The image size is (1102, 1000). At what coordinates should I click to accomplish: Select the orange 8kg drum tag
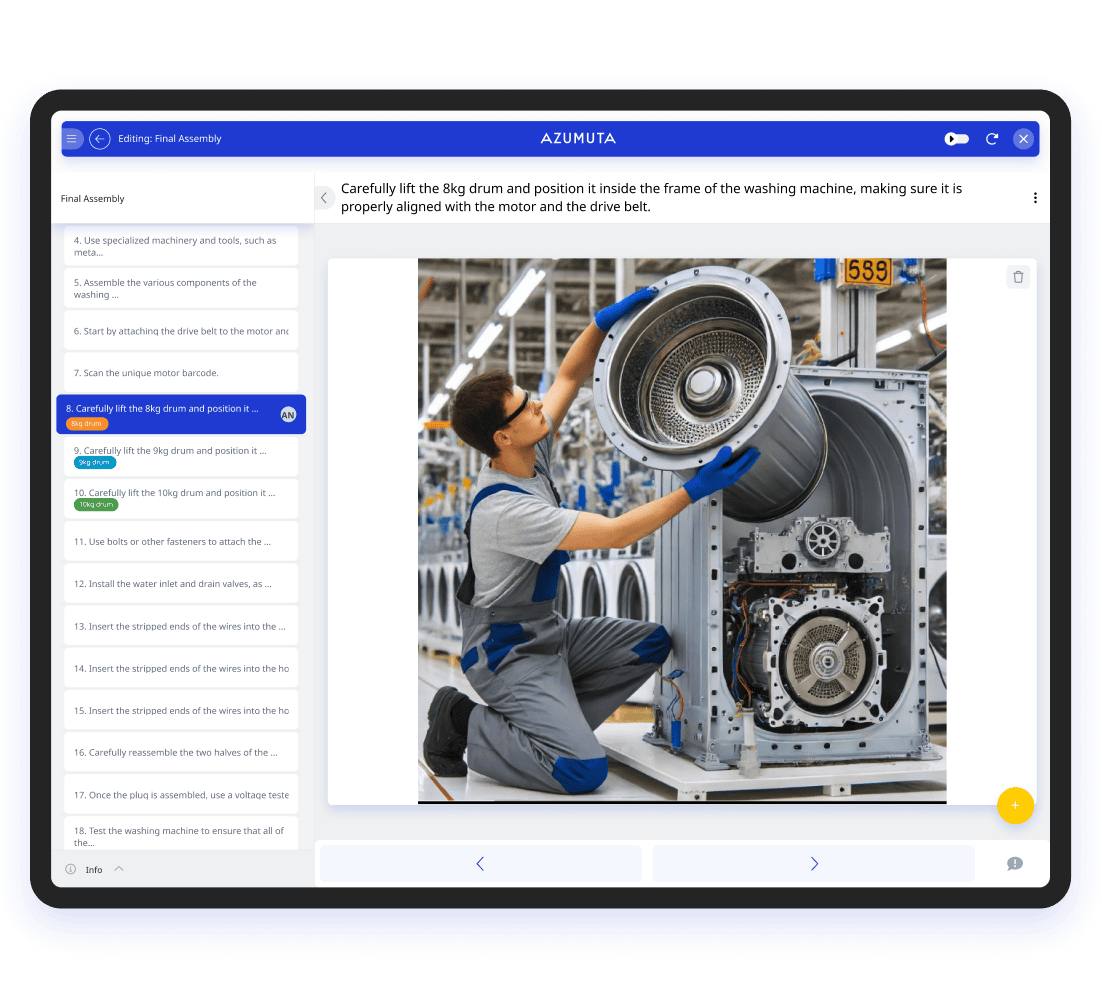(x=85, y=423)
